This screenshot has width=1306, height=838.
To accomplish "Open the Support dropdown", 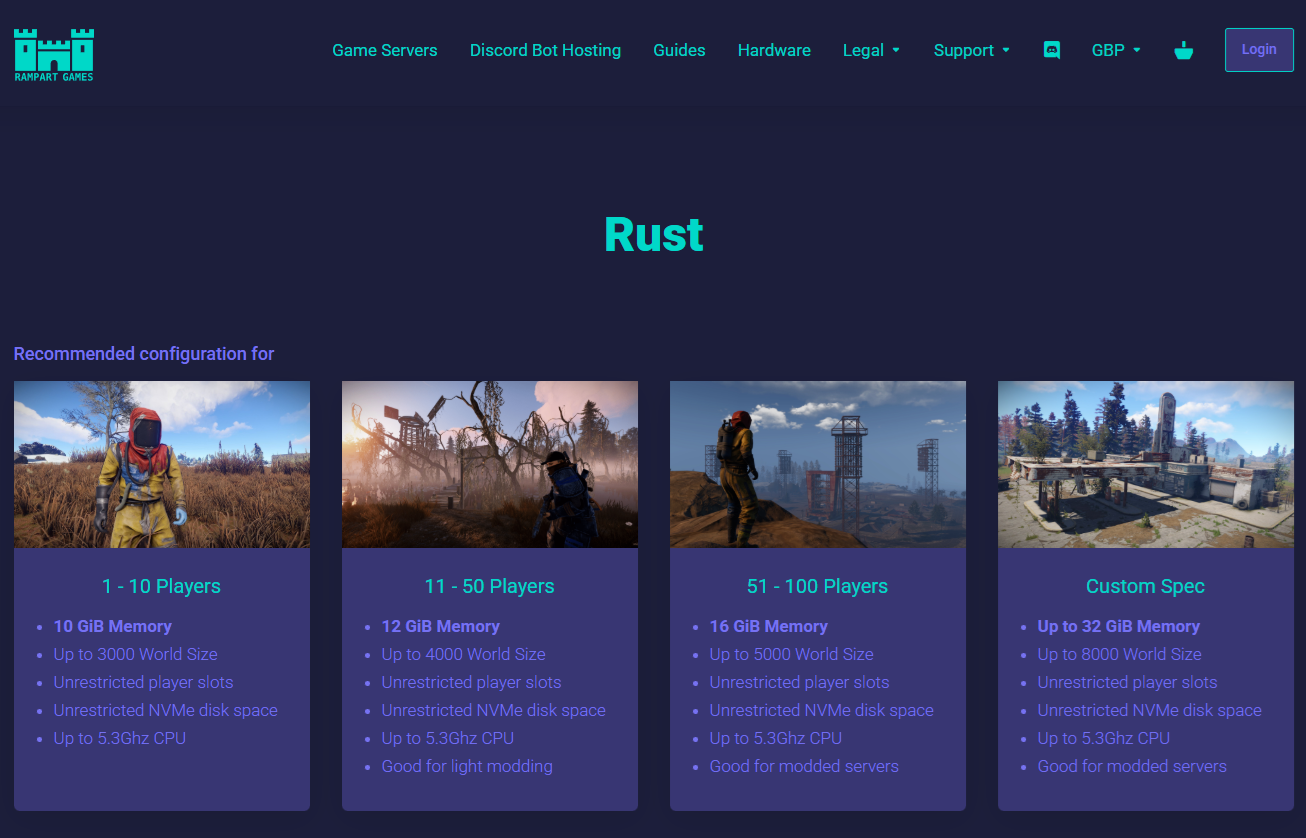I will point(971,49).
